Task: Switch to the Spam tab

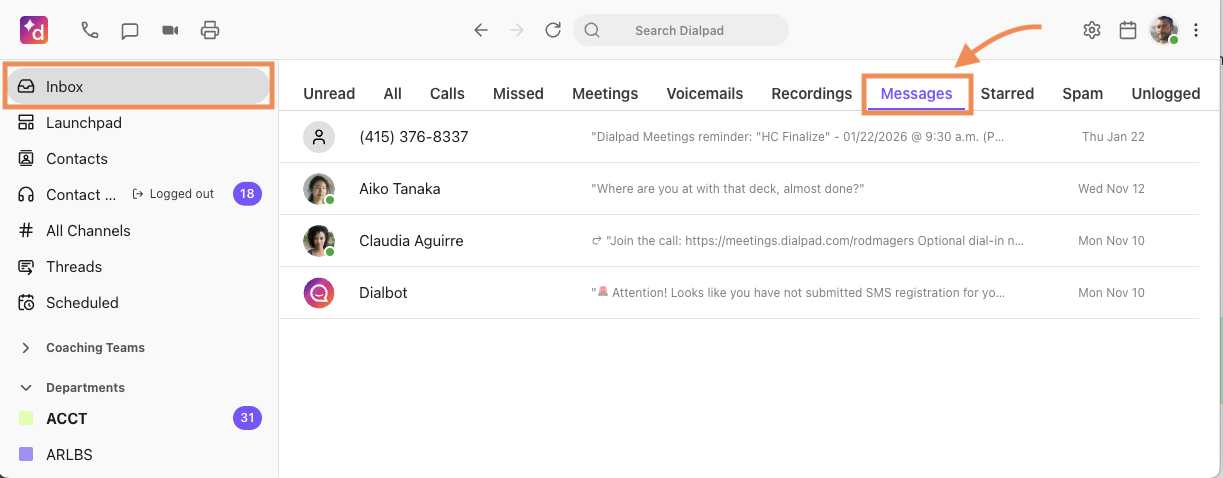Action: (x=1082, y=94)
